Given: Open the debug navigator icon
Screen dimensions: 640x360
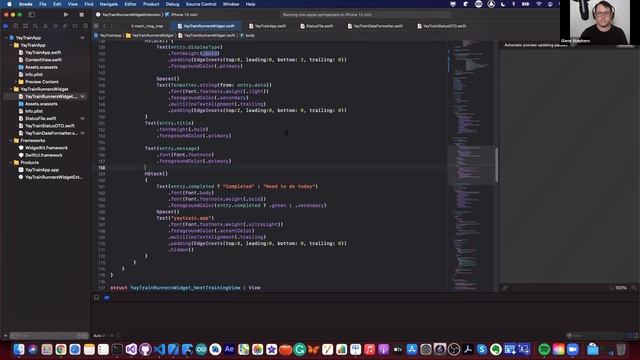Looking at the screenshot, I should [65, 26].
